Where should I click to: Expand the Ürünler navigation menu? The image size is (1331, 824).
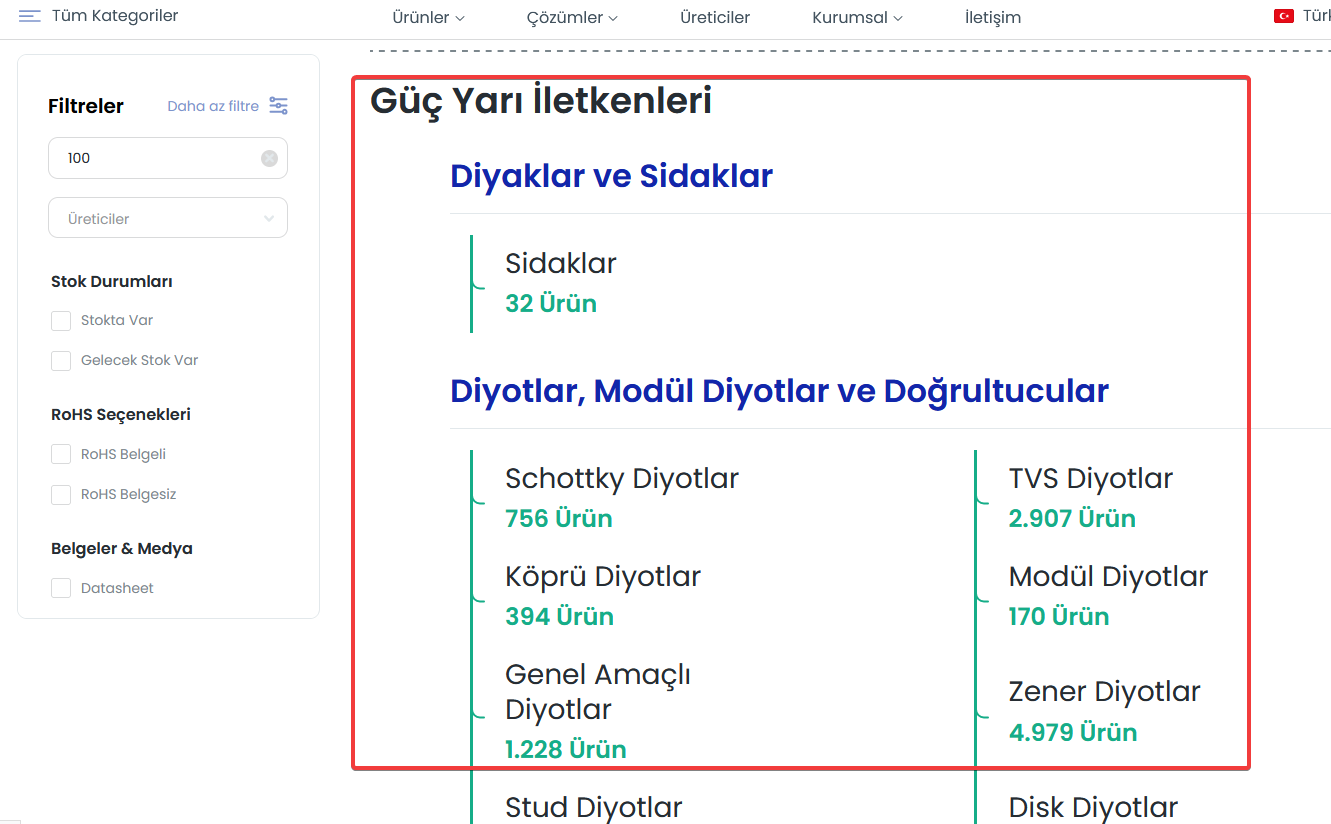426,18
